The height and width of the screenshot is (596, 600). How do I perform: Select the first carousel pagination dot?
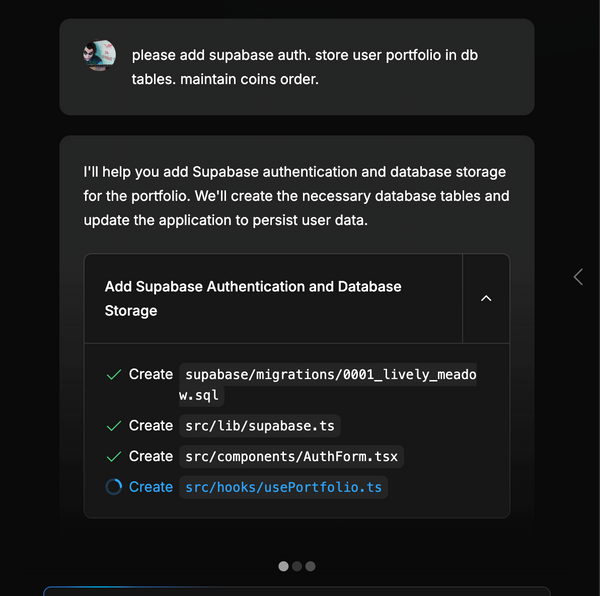click(283, 566)
